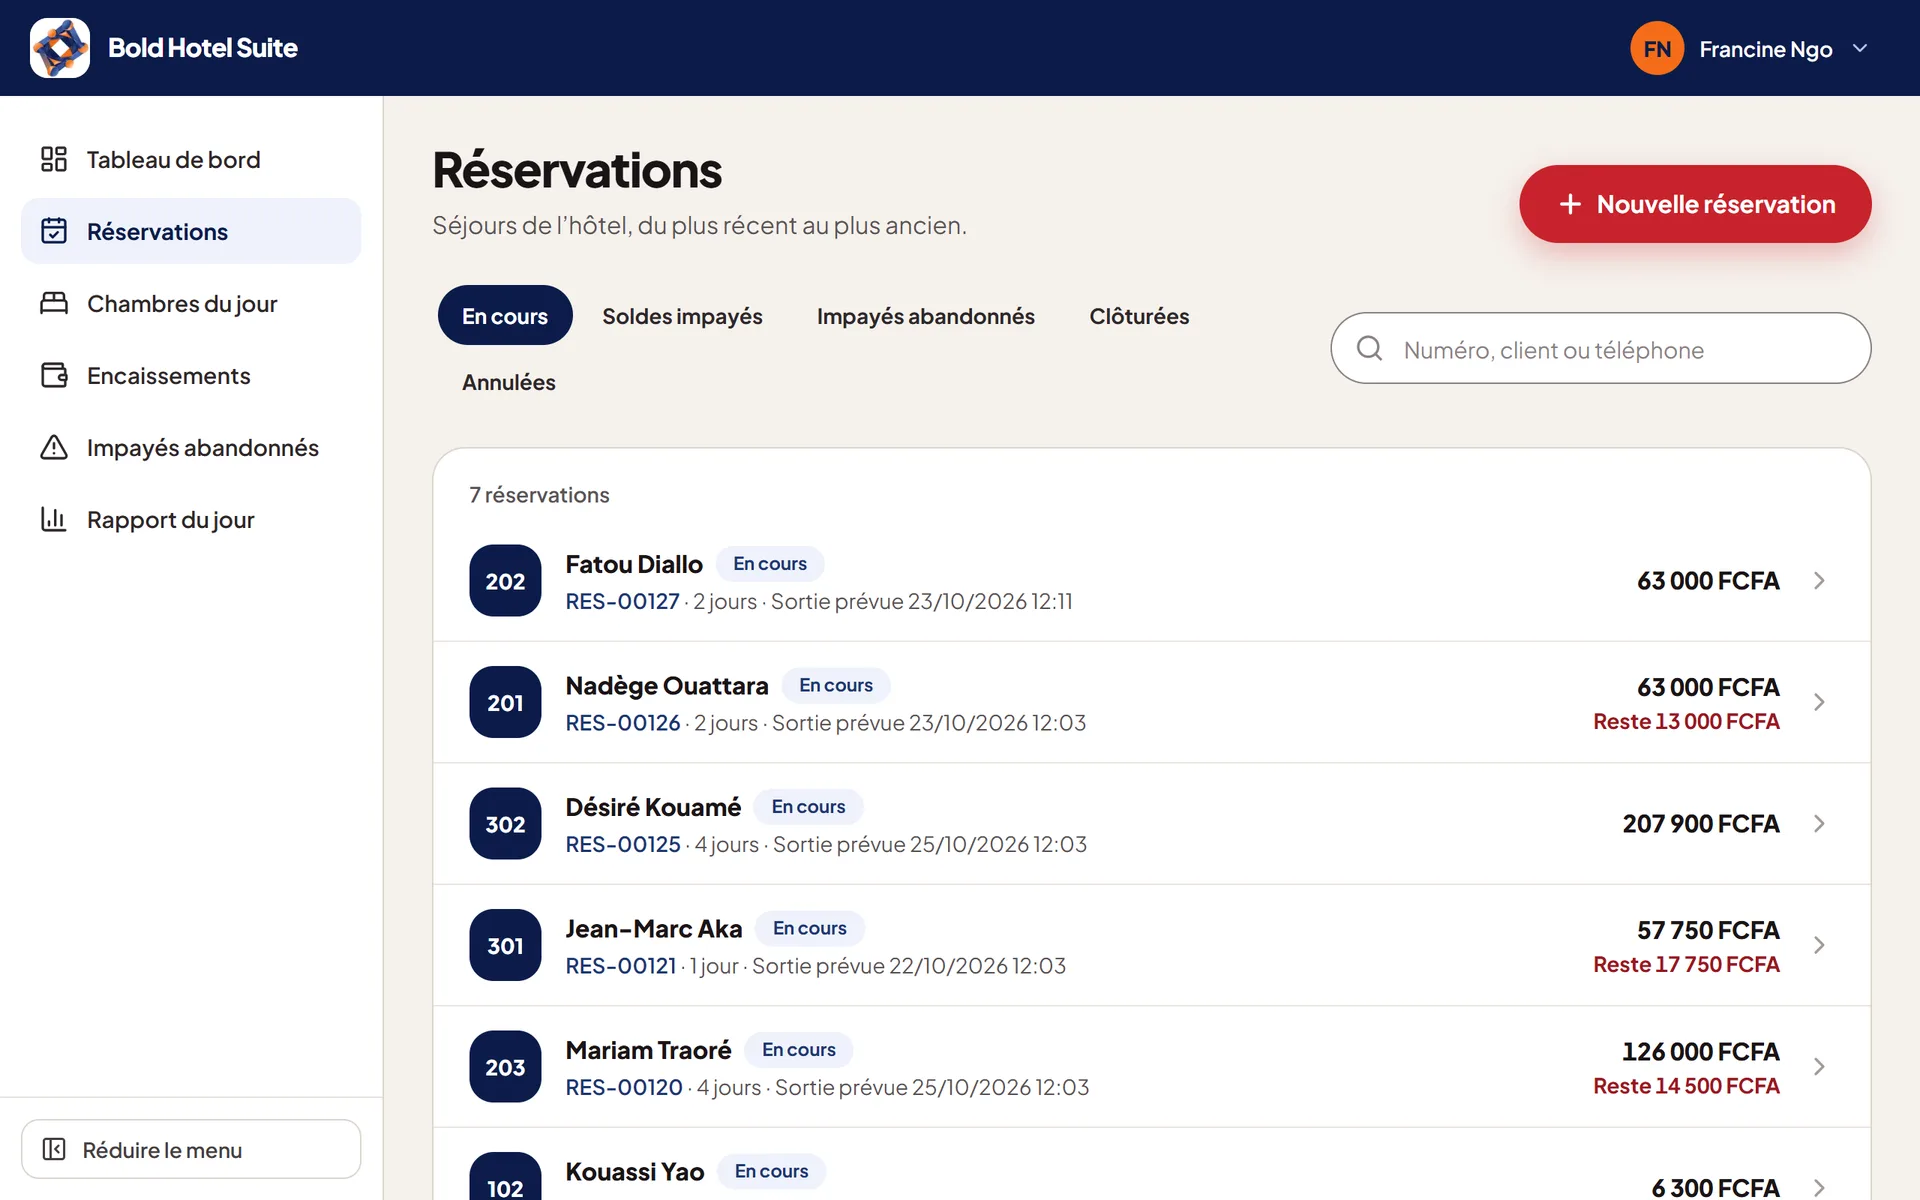
Task: Switch to the Clôturées tab
Action: 1139,316
